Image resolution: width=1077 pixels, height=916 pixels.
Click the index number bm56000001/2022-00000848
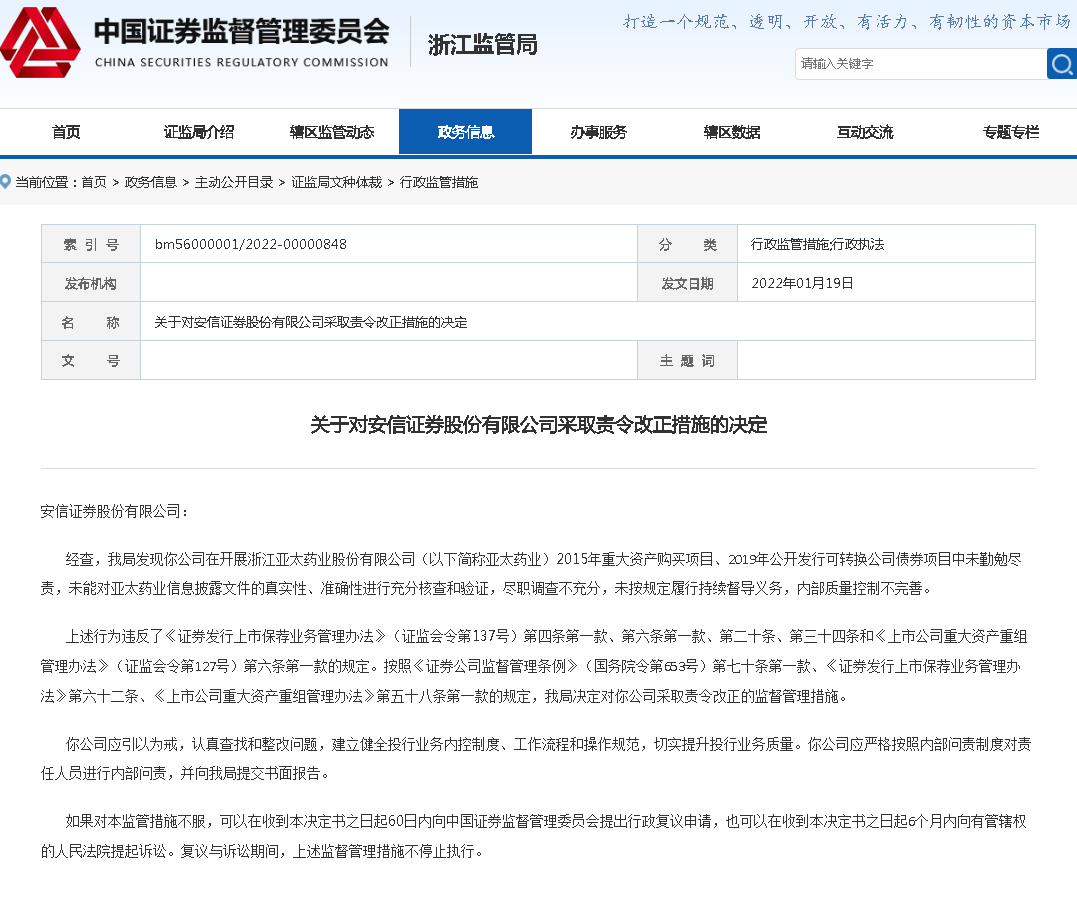point(251,244)
